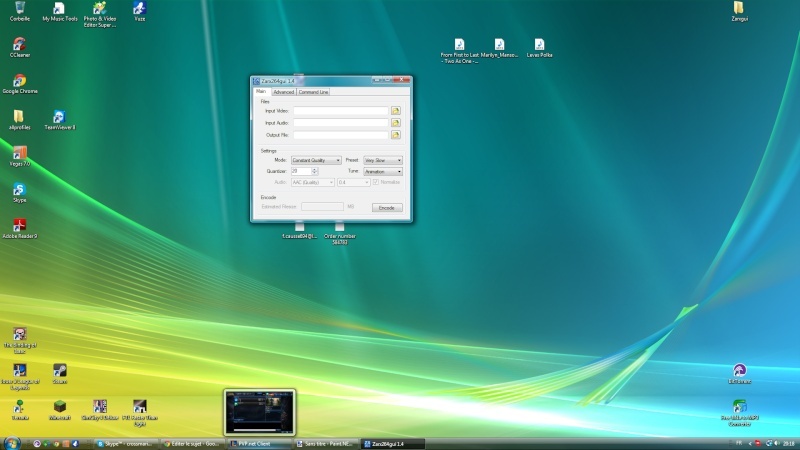The width and height of the screenshot is (800, 450).
Task: Click the Input Video text field
Action: (340, 111)
